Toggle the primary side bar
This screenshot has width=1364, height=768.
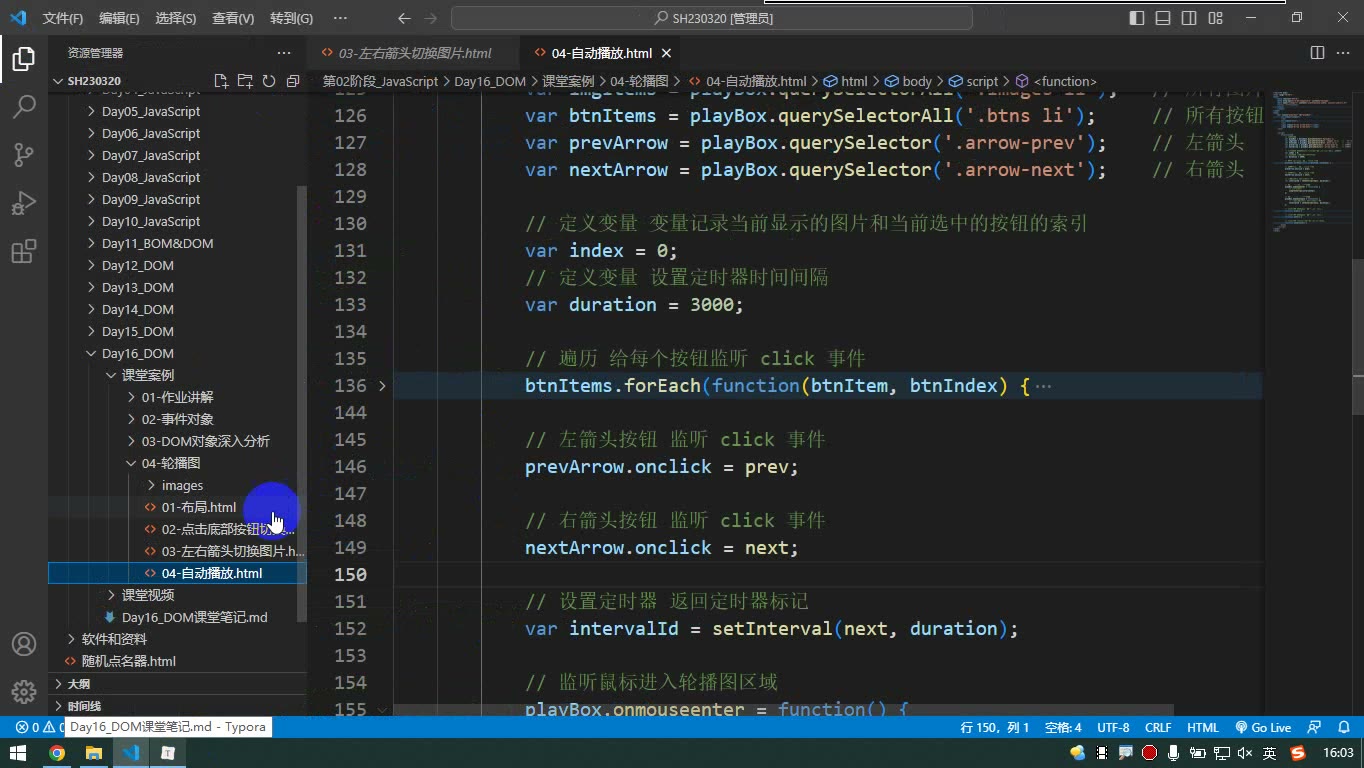(x=1137, y=18)
